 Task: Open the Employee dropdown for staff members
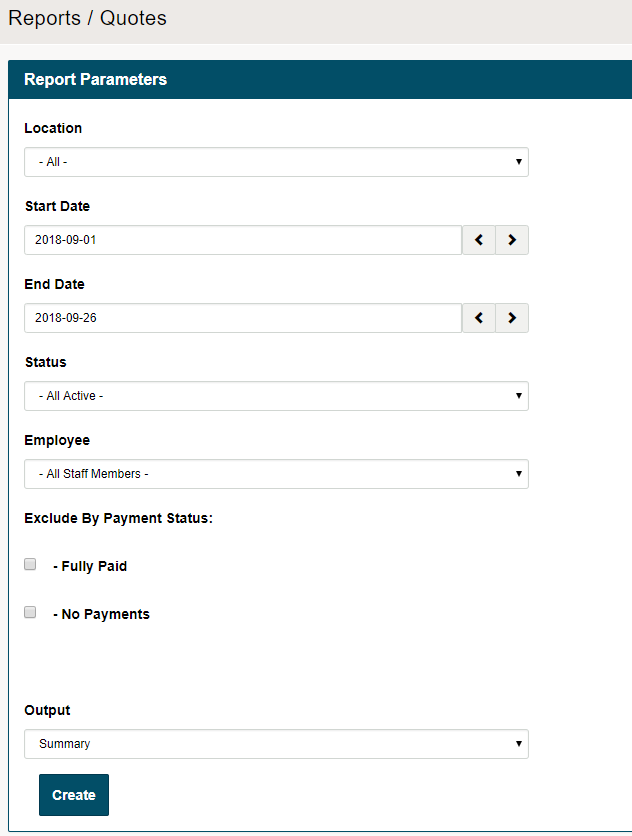276,474
